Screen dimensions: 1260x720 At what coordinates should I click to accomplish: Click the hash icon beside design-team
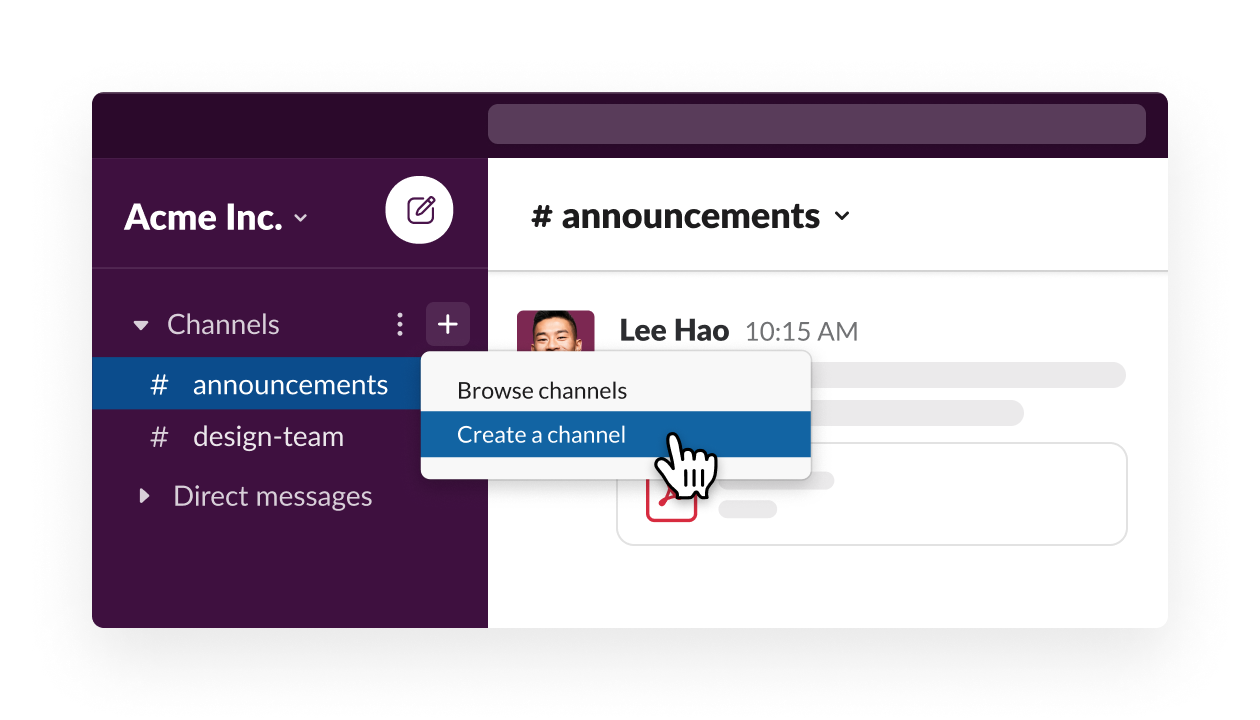point(159,437)
